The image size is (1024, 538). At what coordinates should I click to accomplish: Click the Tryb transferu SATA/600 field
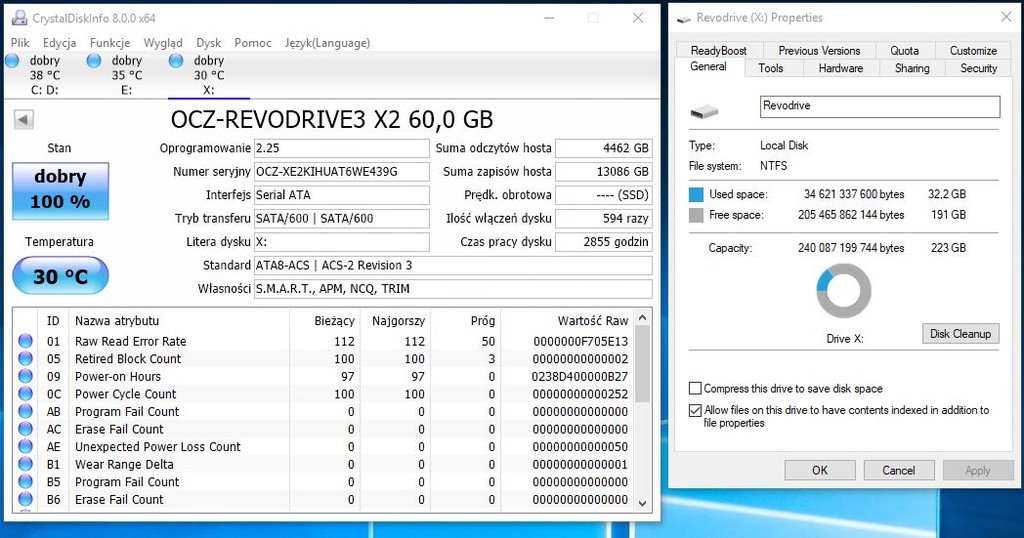[x=342, y=219]
